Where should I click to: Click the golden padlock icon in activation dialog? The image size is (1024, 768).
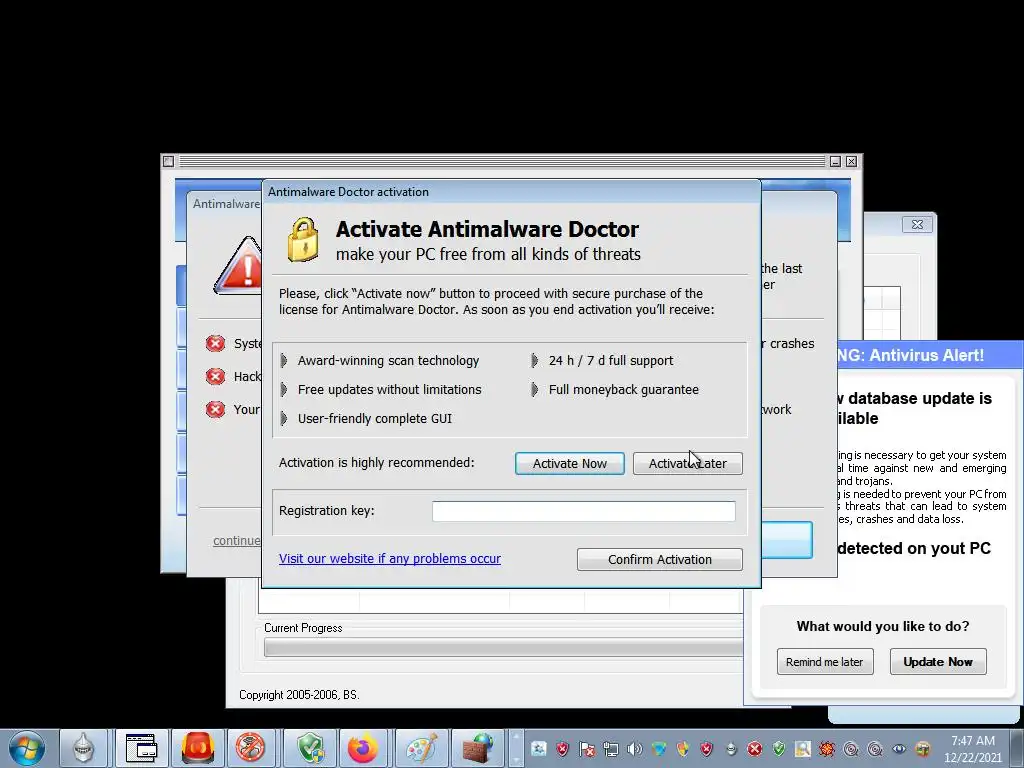pyautogui.click(x=303, y=240)
